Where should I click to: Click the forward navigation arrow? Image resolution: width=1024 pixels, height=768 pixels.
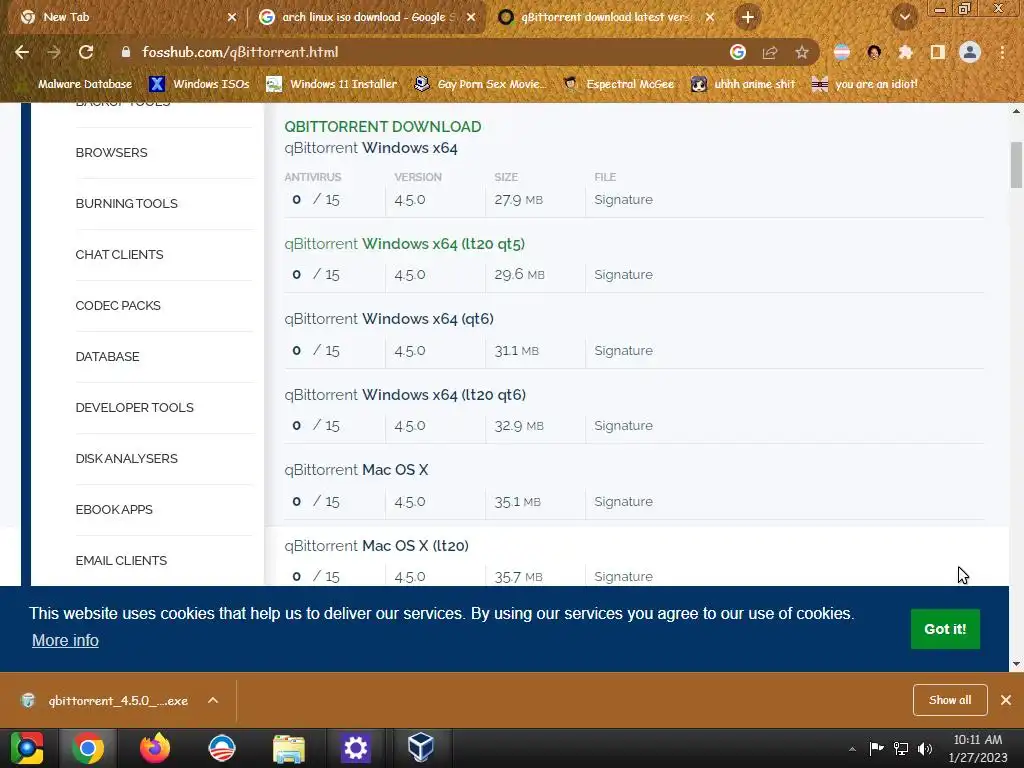[x=54, y=52]
